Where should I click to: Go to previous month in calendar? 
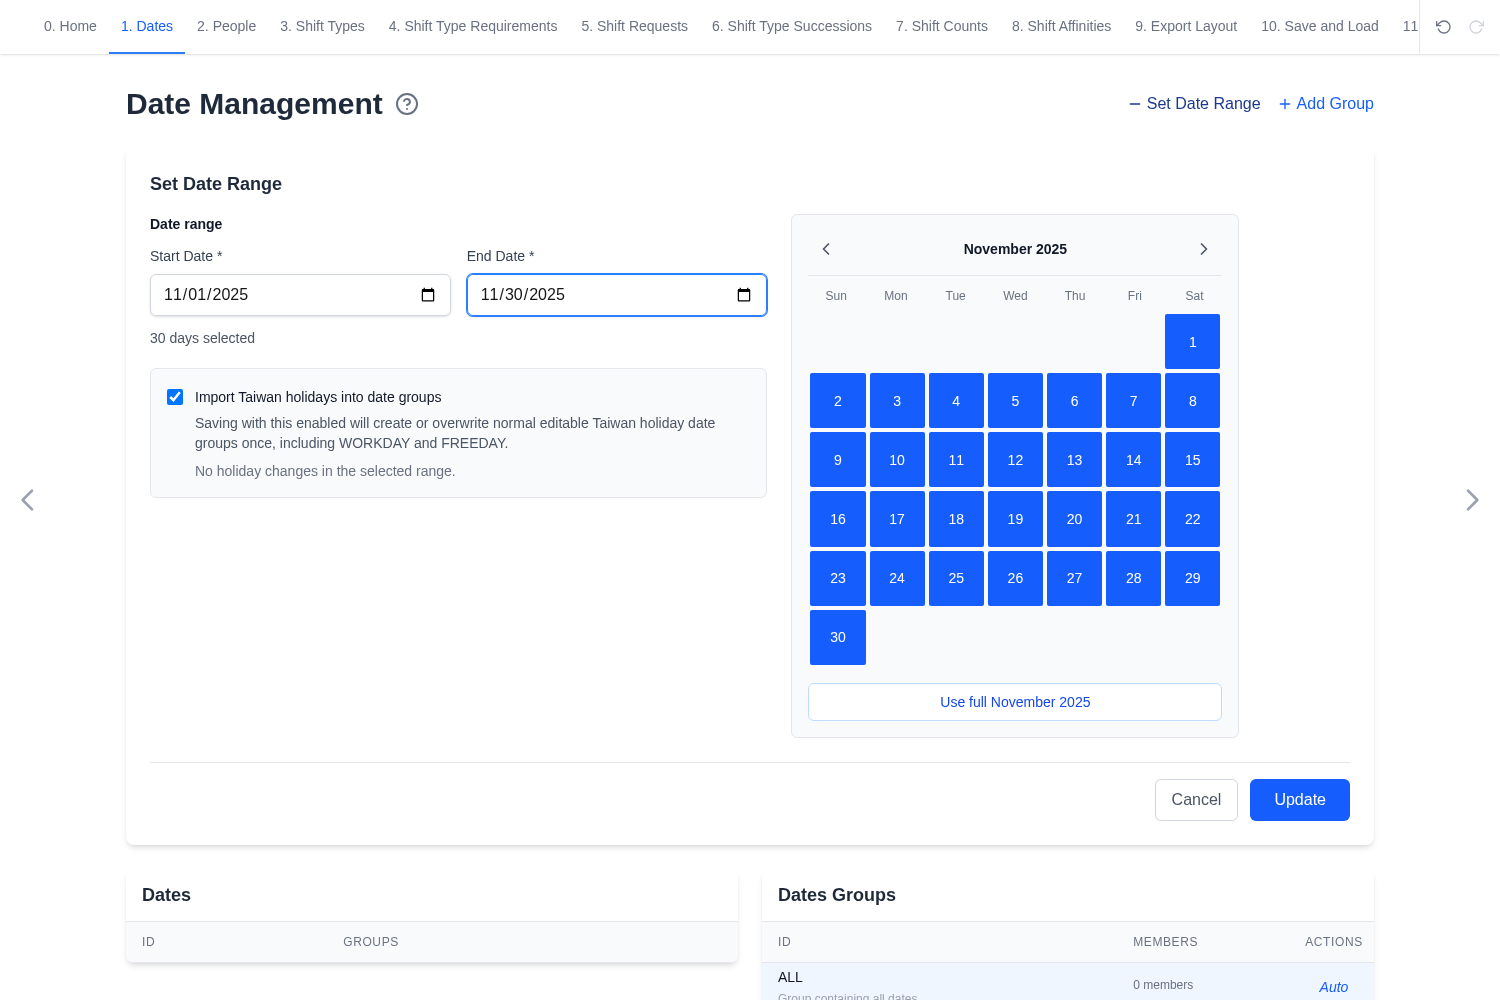pyautogui.click(x=826, y=249)
